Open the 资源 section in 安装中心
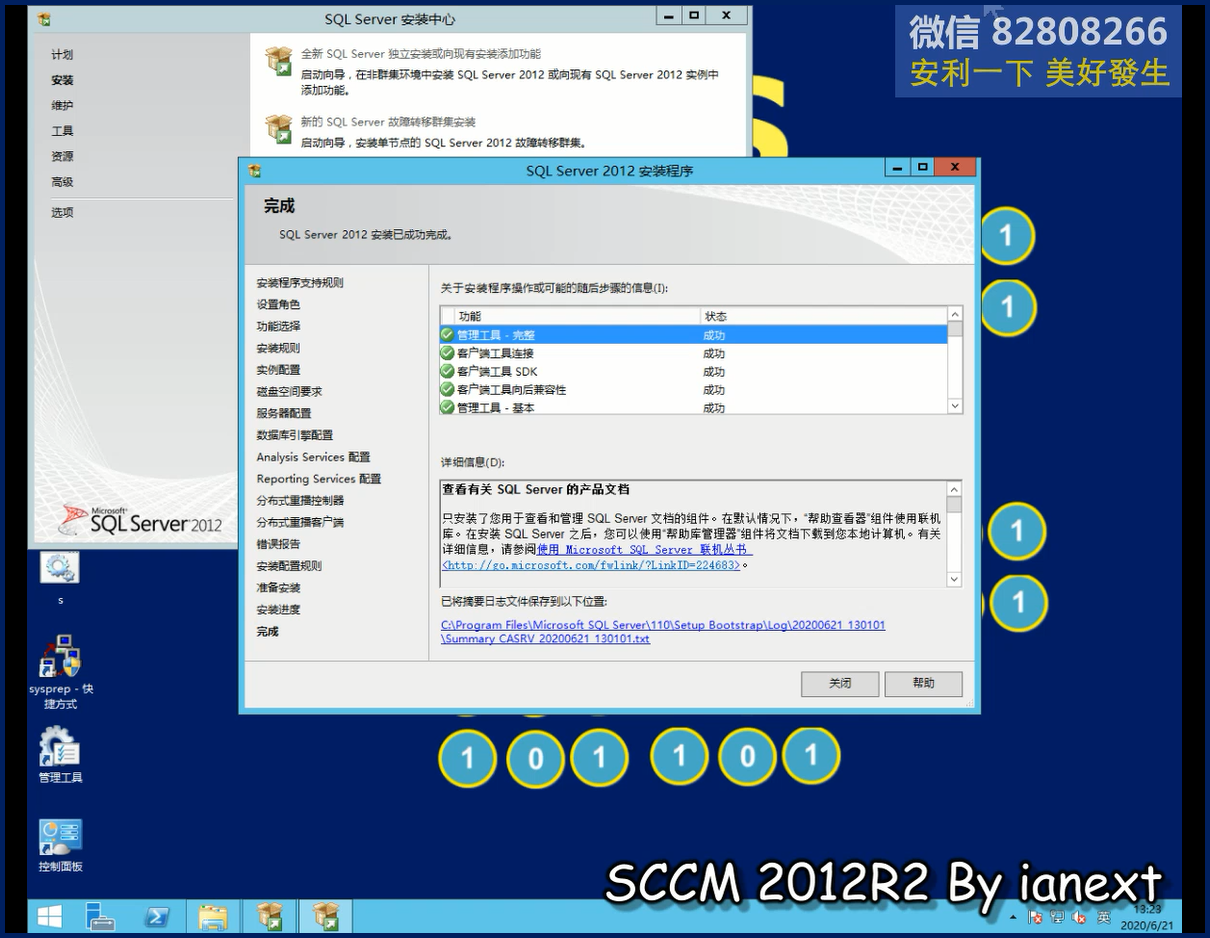Viewport: 1210px width, 938px height. 62,156
